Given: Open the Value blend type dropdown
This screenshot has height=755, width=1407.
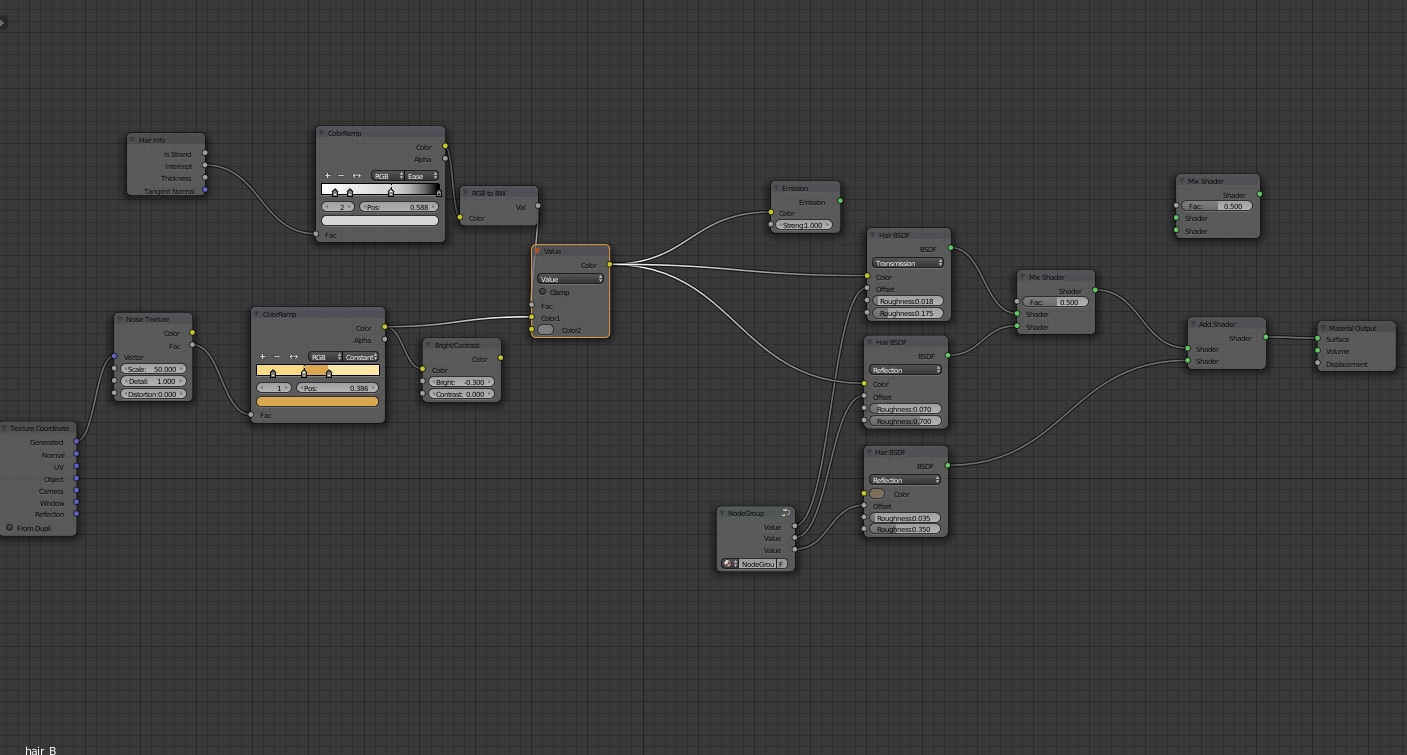Looking at the screenshot, I should [570, 279].
